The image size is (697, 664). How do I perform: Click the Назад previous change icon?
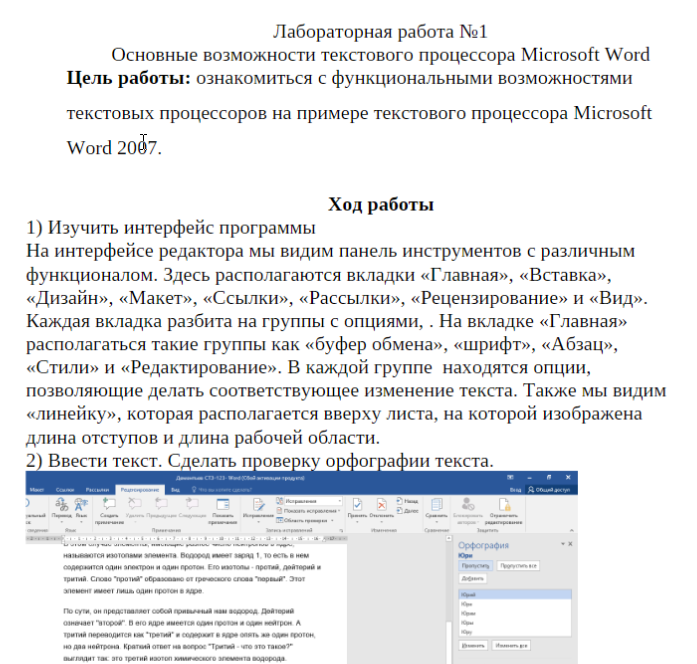(399, 500)
